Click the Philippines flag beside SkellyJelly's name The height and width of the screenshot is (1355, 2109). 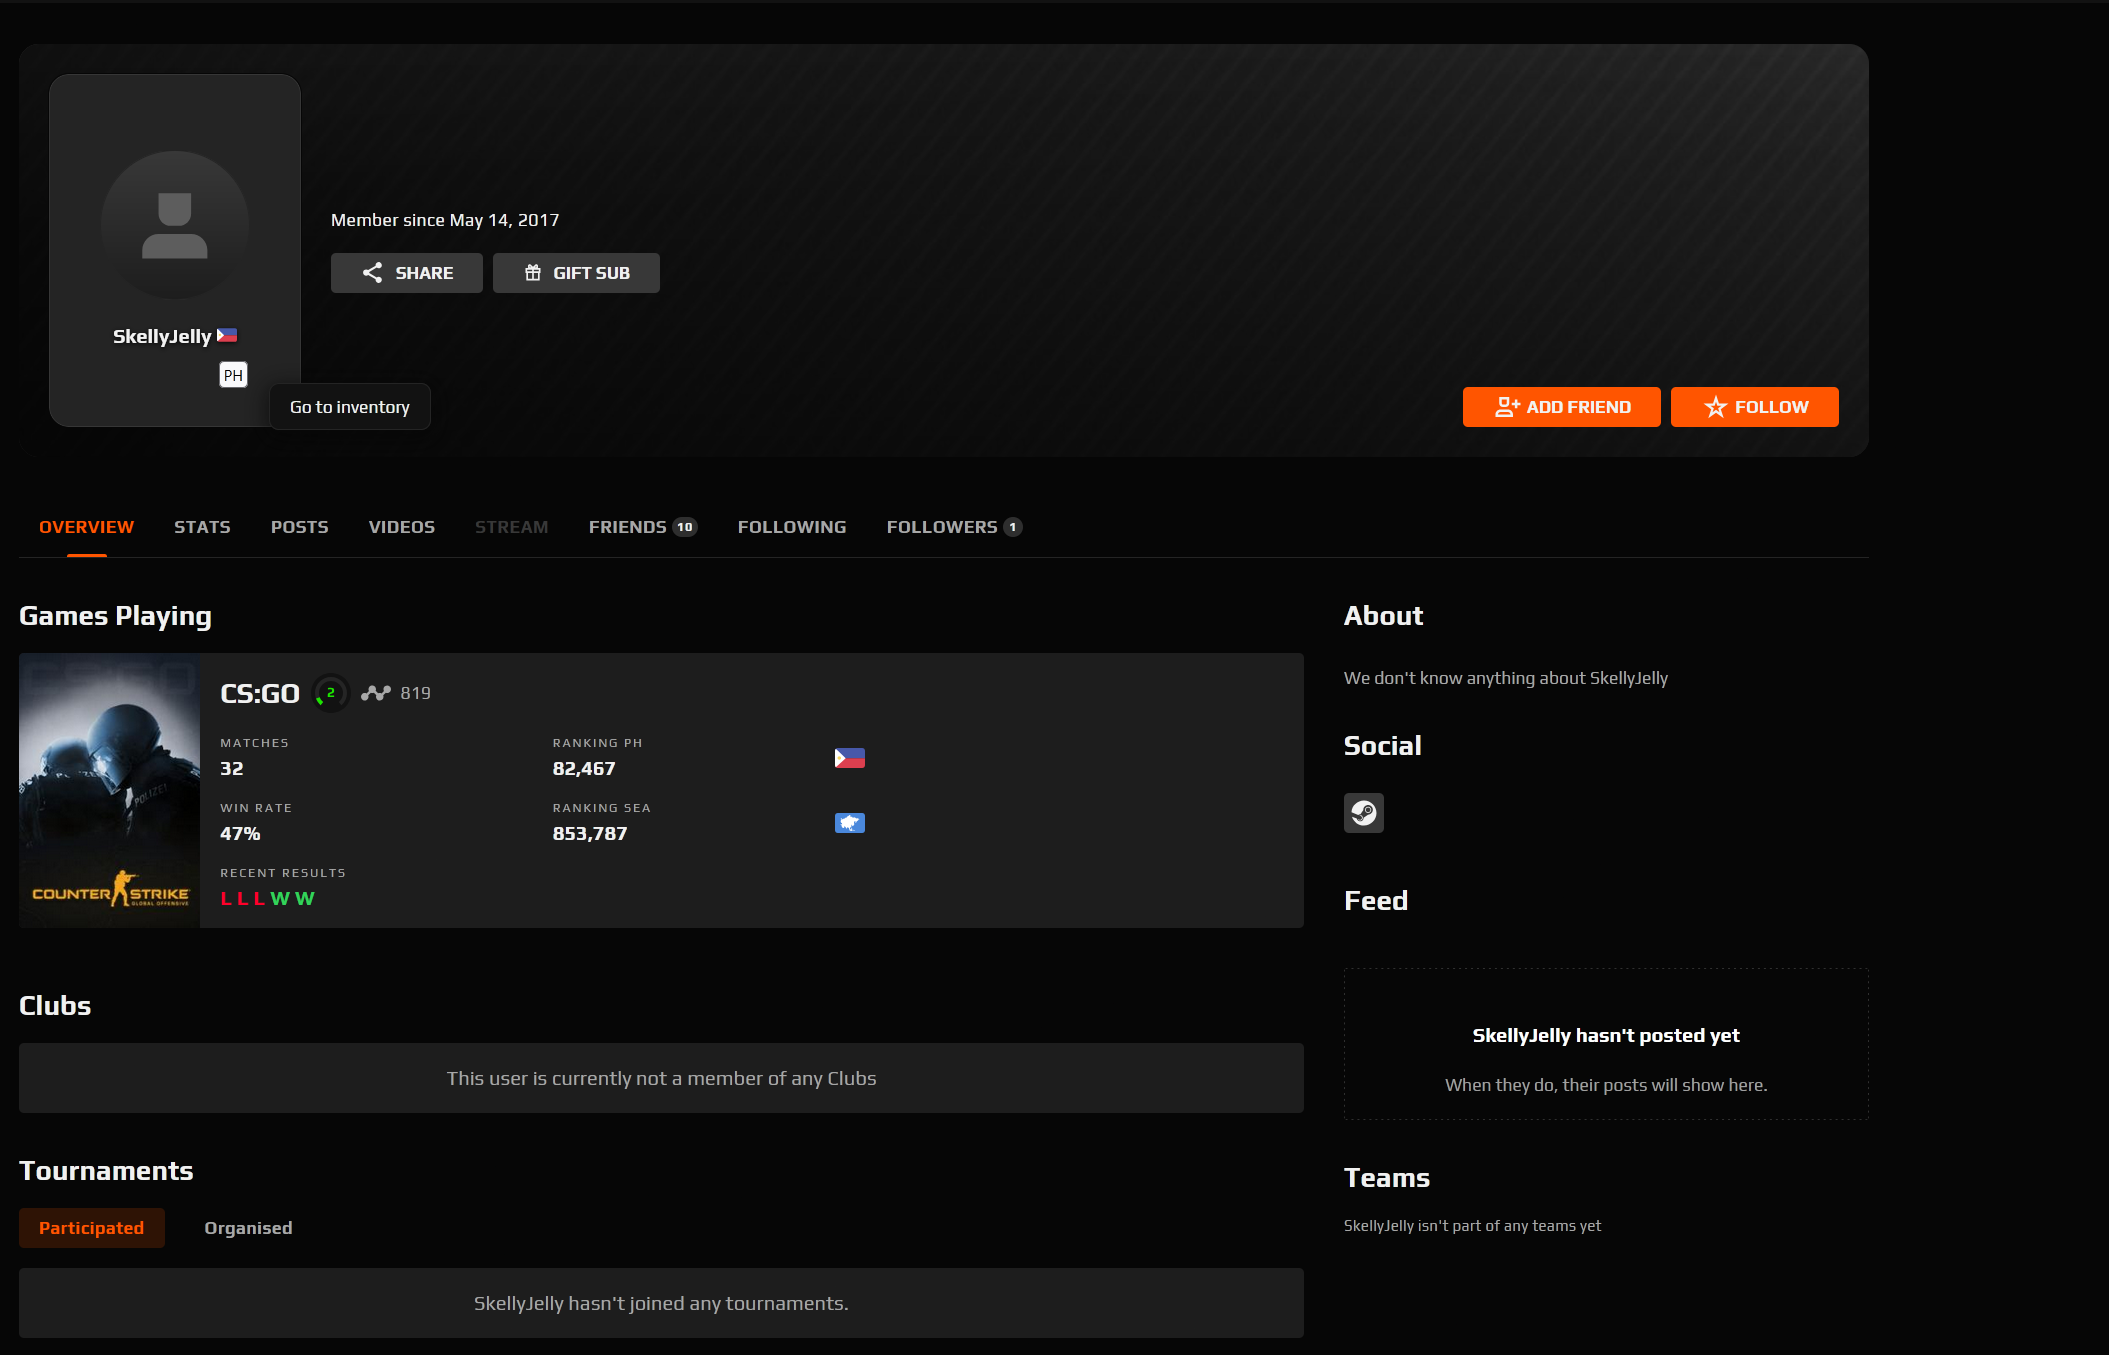227,335
